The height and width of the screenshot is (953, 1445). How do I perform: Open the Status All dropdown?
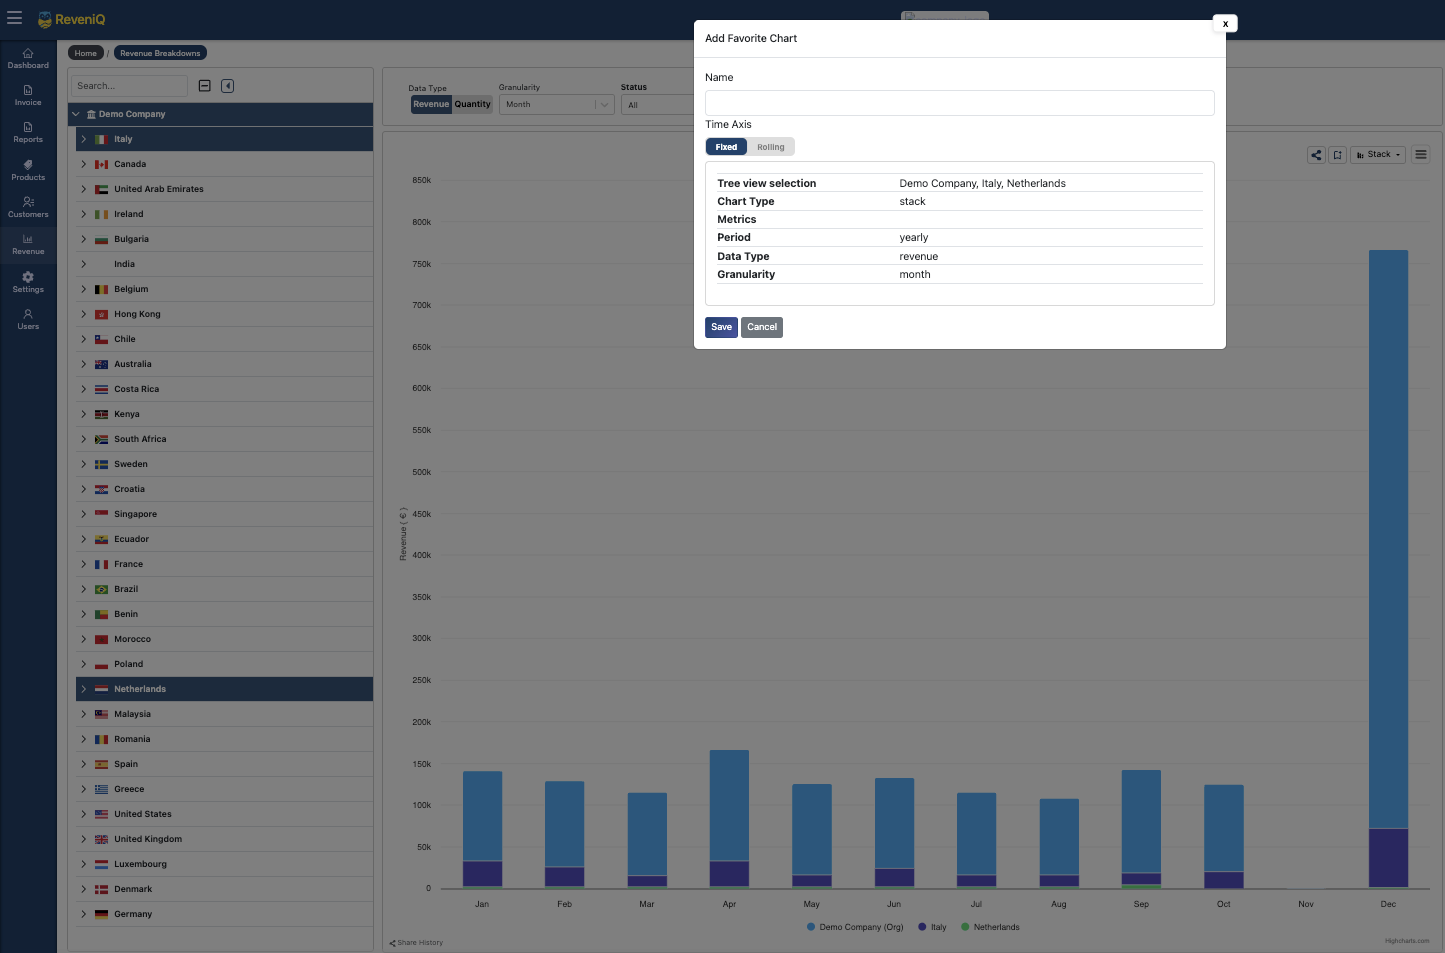(658, 104)
